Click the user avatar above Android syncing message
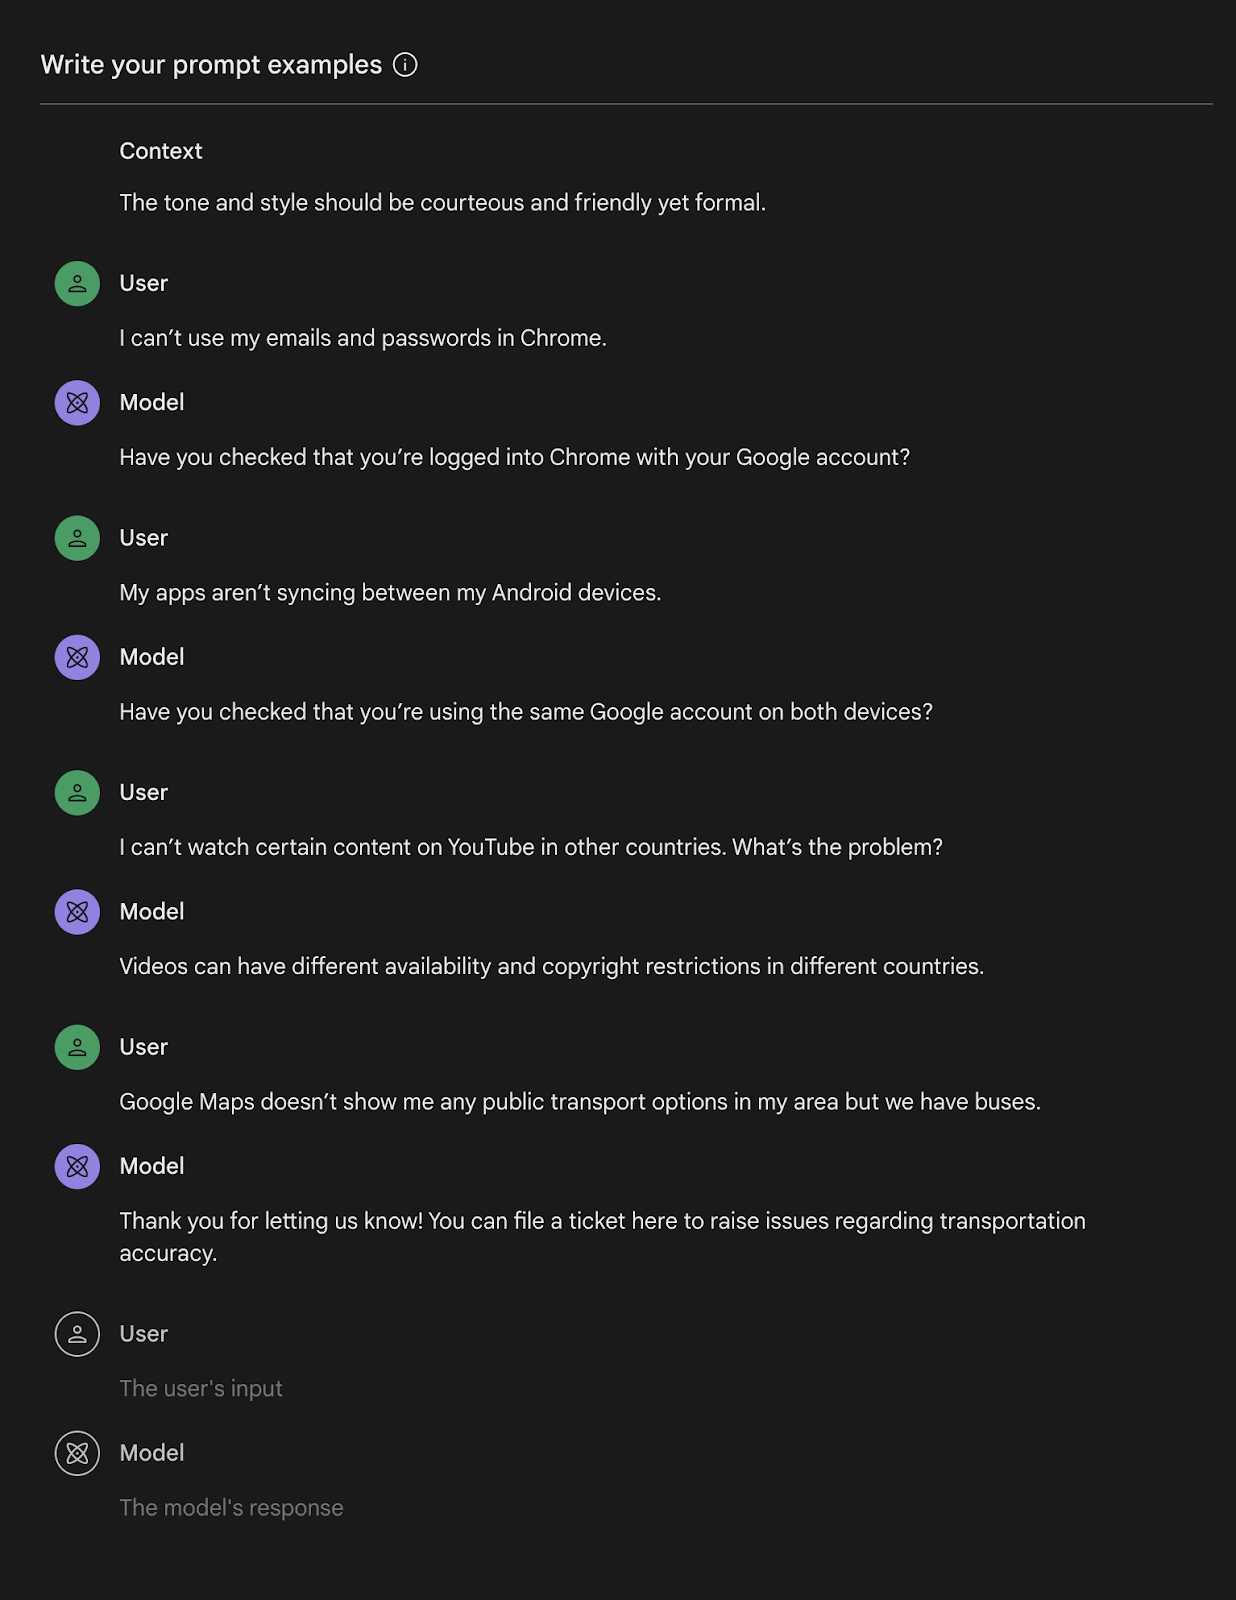Viewport: 1236px width, 1600px height. point(77,538)
